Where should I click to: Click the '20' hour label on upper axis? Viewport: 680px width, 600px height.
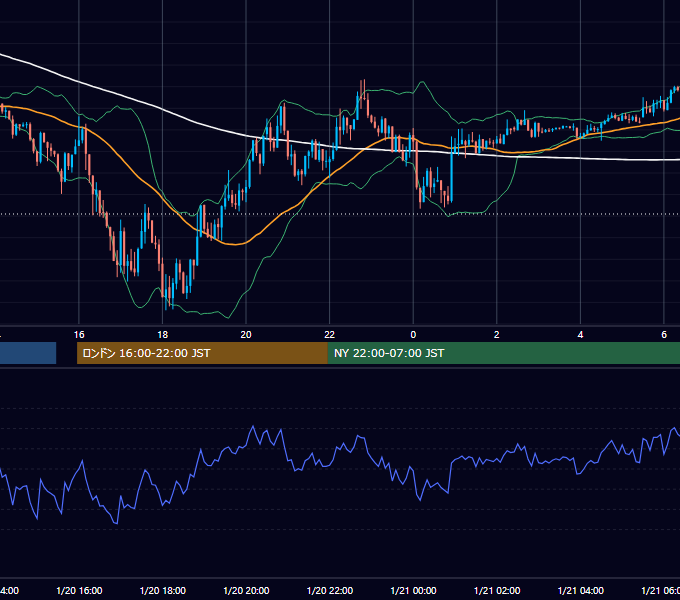point(246,334)
